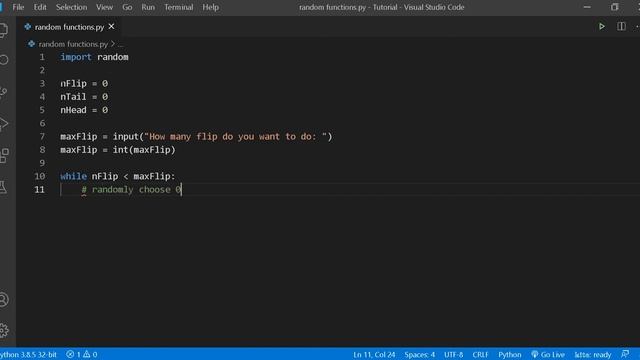Image resolution: width=640 pixels, height=360 pixels.
Task: Open the Testing flask view
Action: pos(3,187)
